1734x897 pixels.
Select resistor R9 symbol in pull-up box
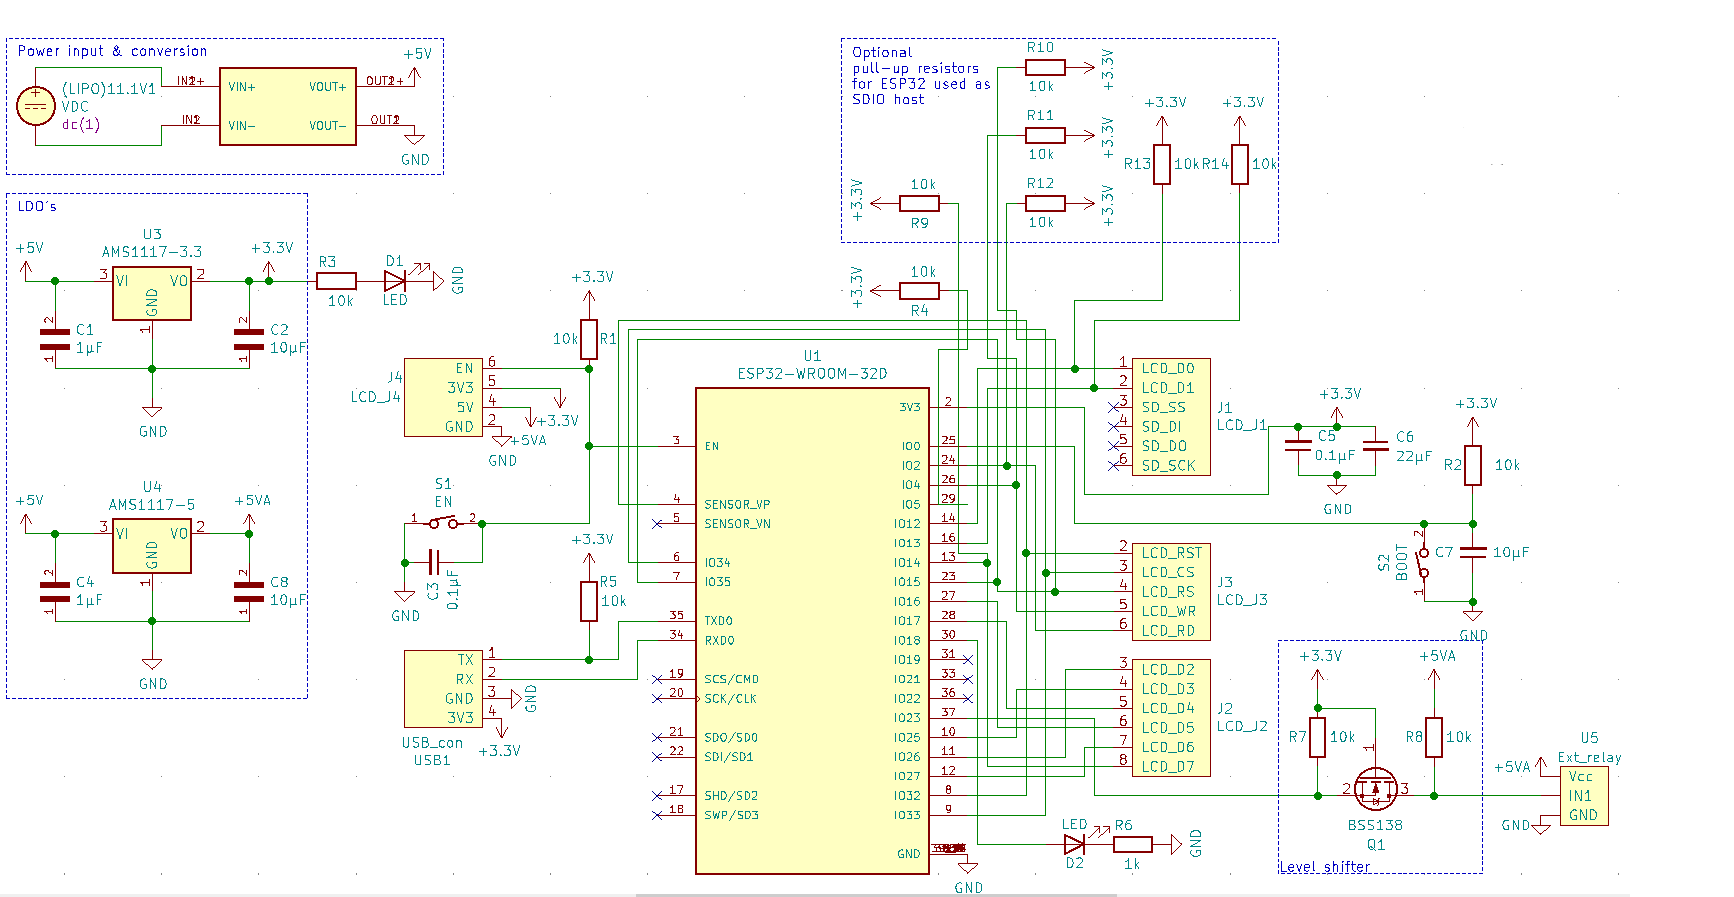pyautogui.click(x=919, y=203)
